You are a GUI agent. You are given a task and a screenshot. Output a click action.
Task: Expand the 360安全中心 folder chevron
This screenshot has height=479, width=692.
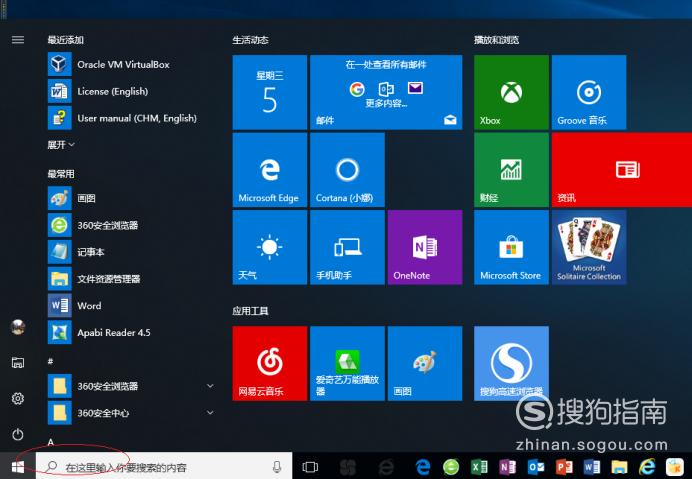[211, 413]
